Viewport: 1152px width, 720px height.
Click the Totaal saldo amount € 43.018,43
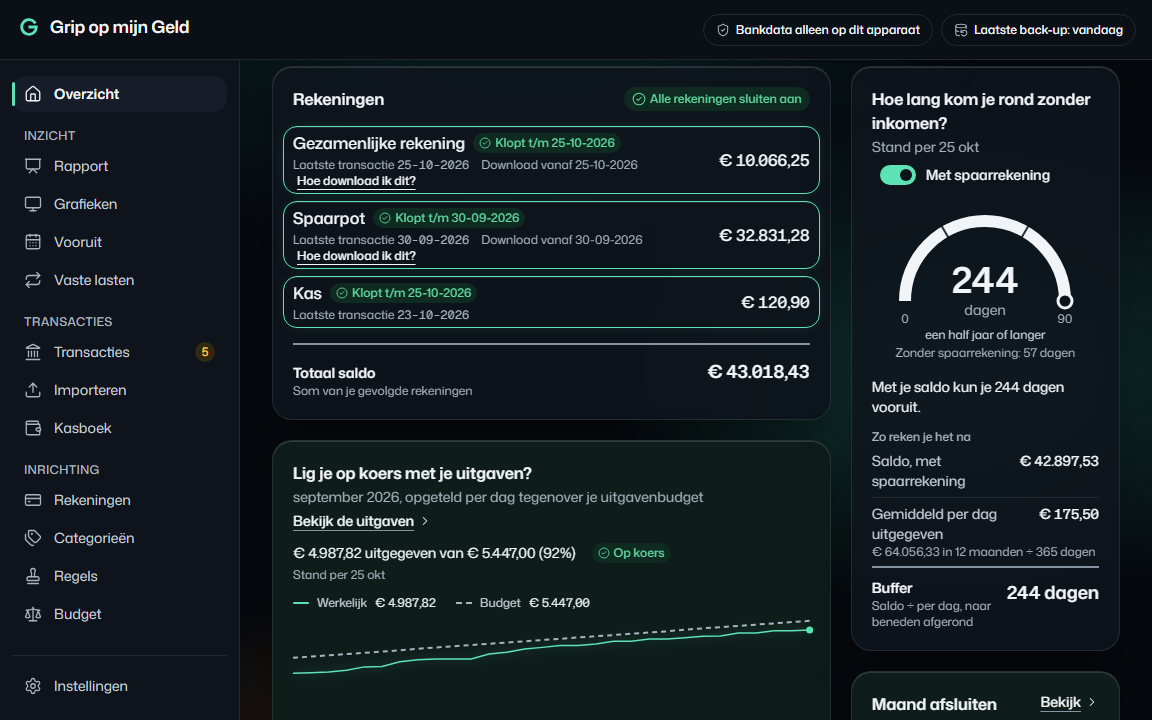[x=758, y=372]
